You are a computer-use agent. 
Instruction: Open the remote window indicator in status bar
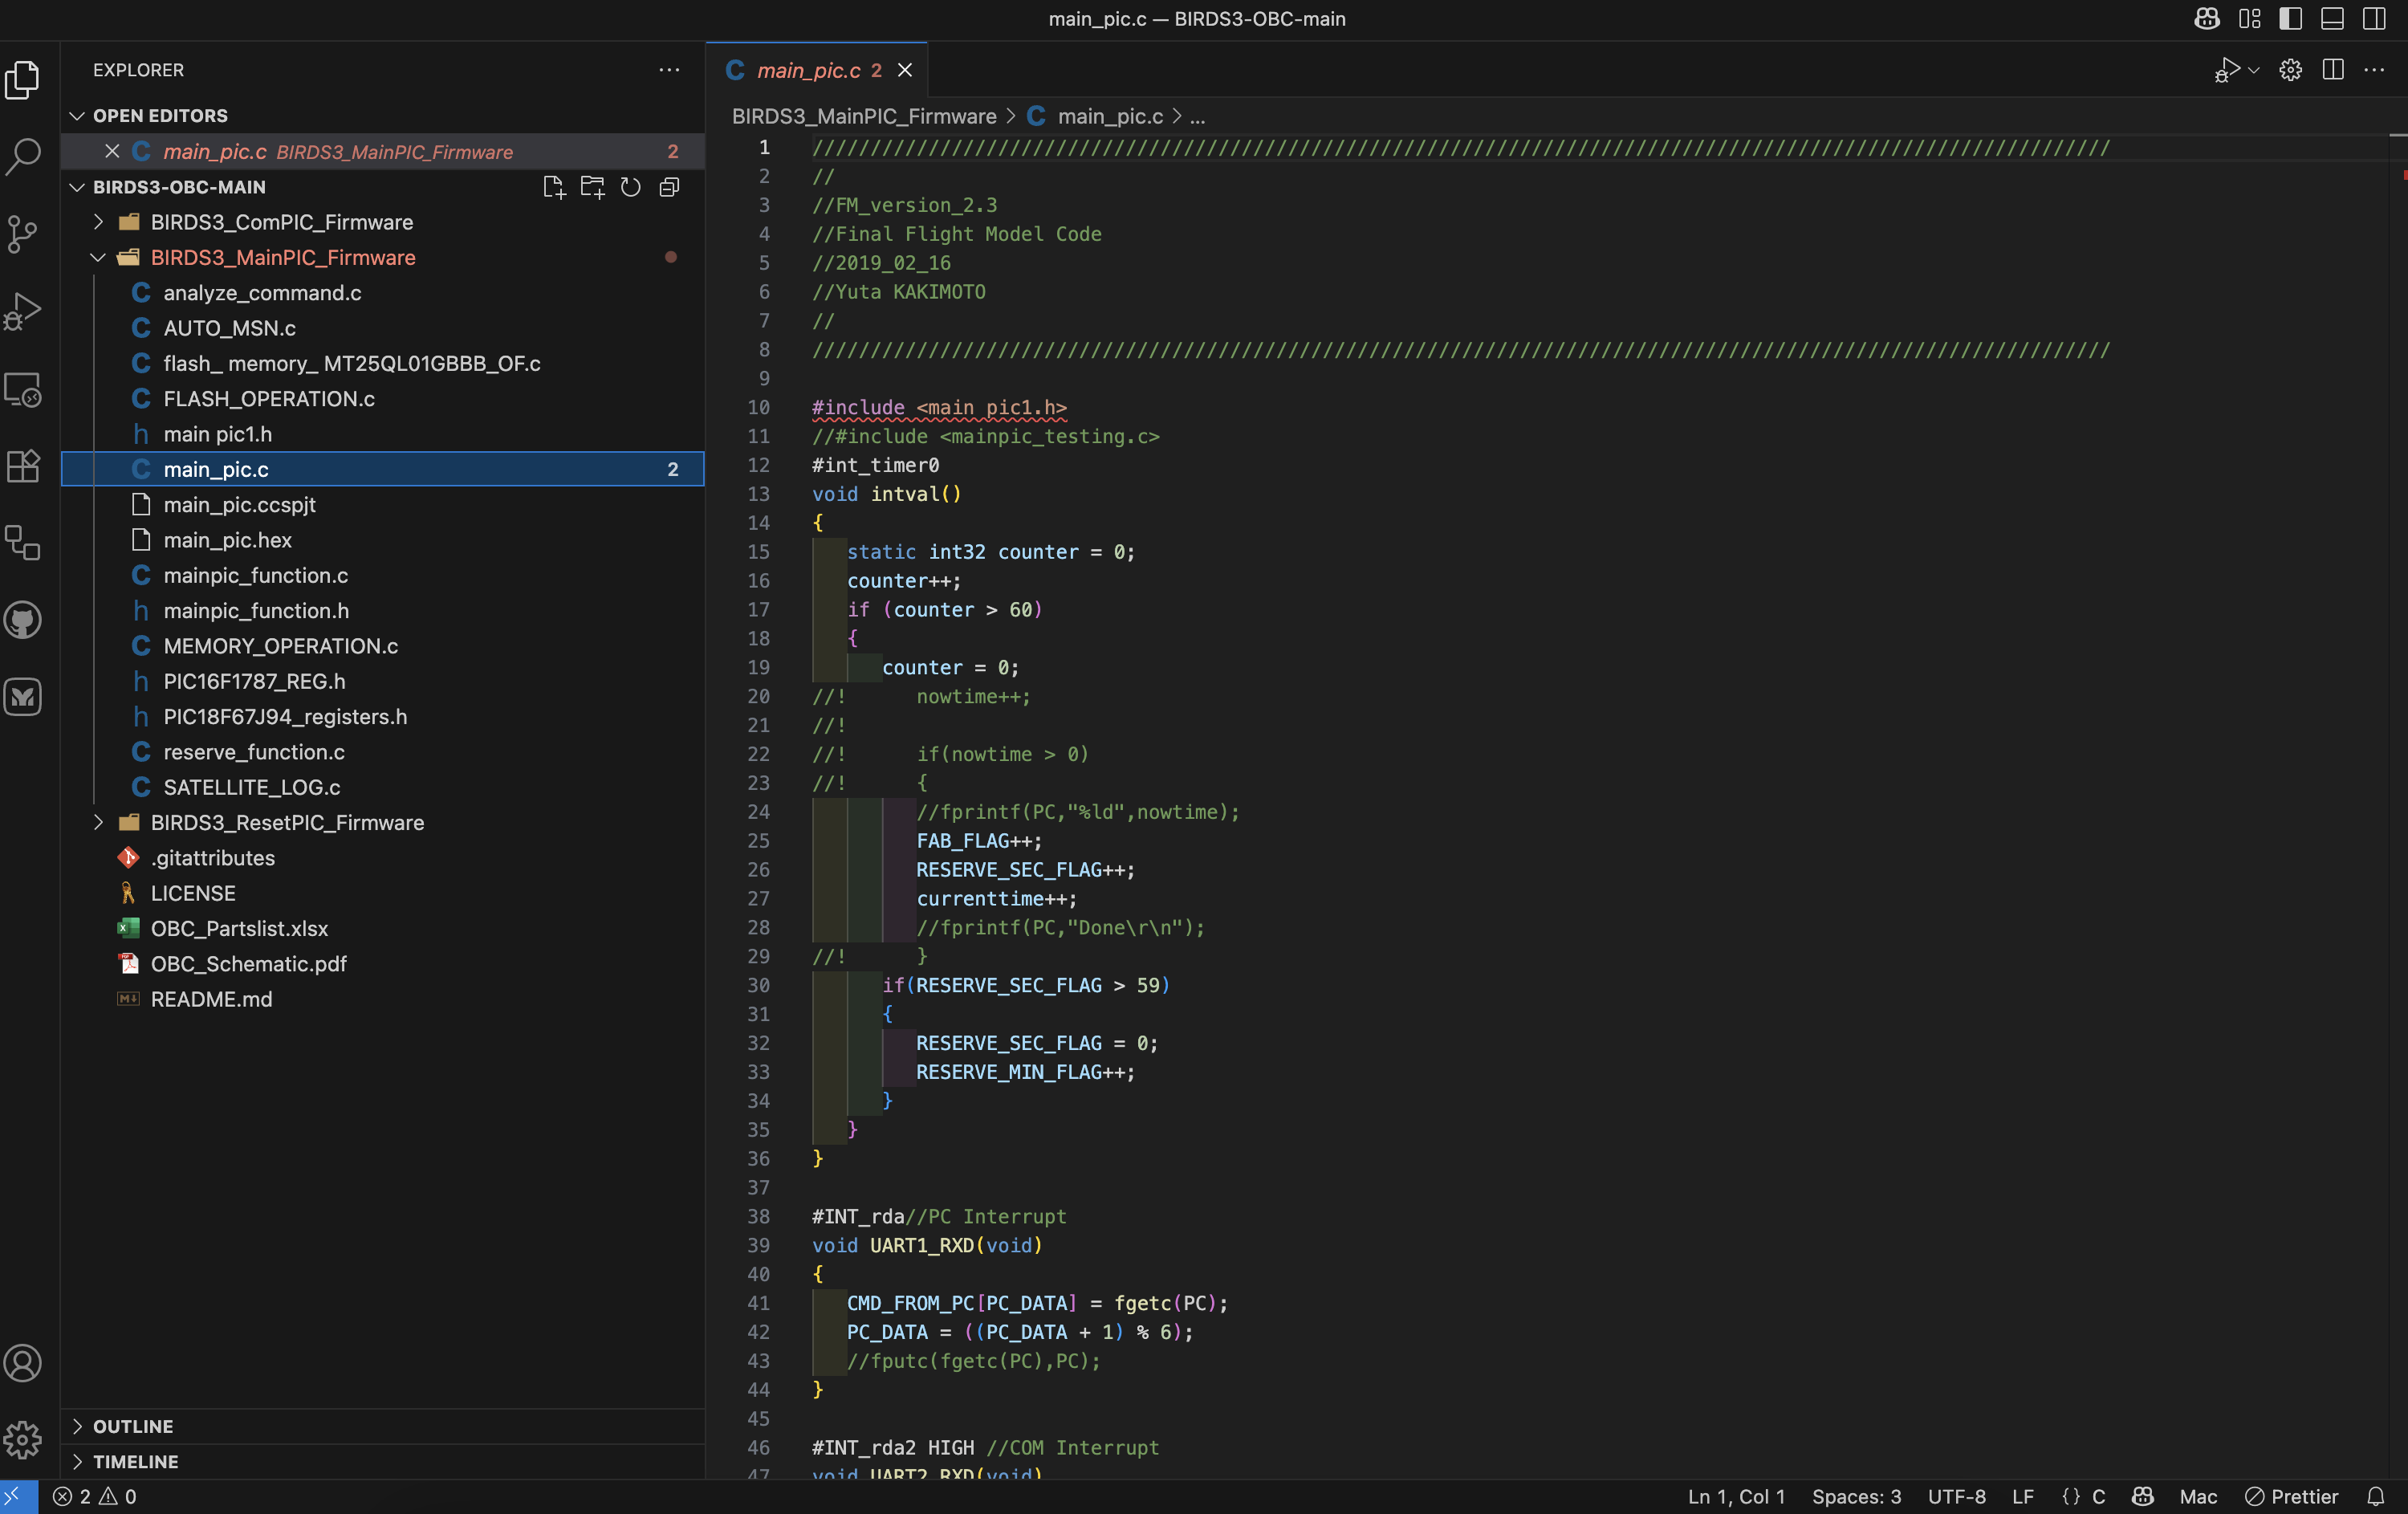coord(19,1496)
